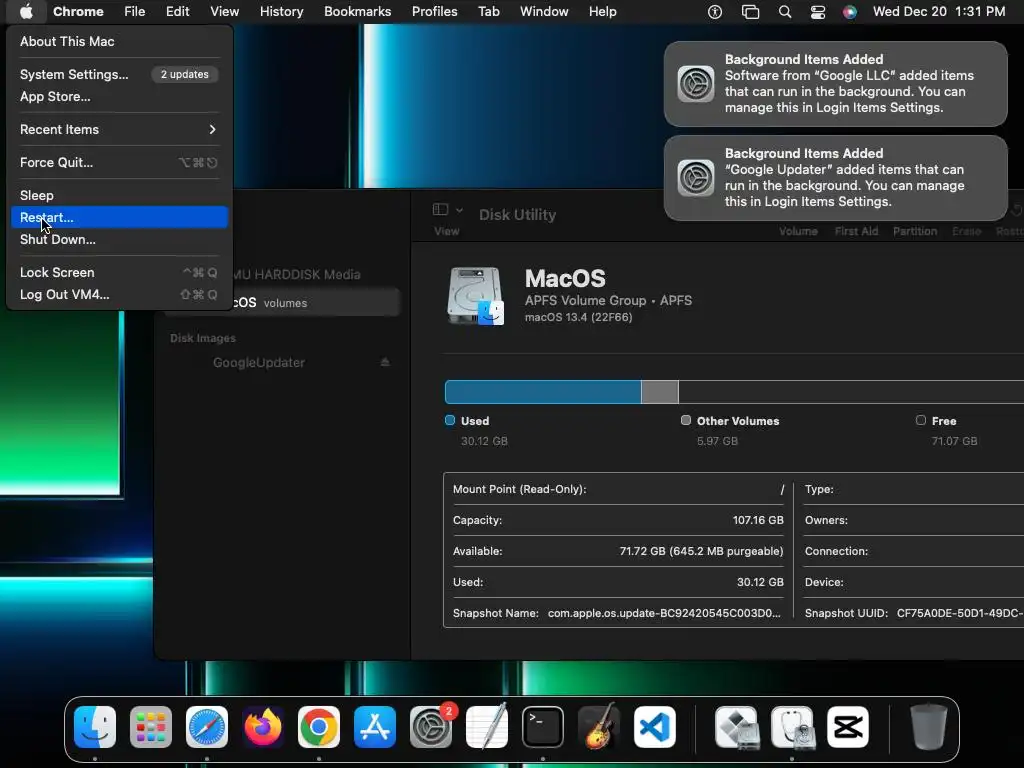Select Shut Down… in Apple menu
The width and height of the screenshot is (1024, 768).
(x=120, y=240)
